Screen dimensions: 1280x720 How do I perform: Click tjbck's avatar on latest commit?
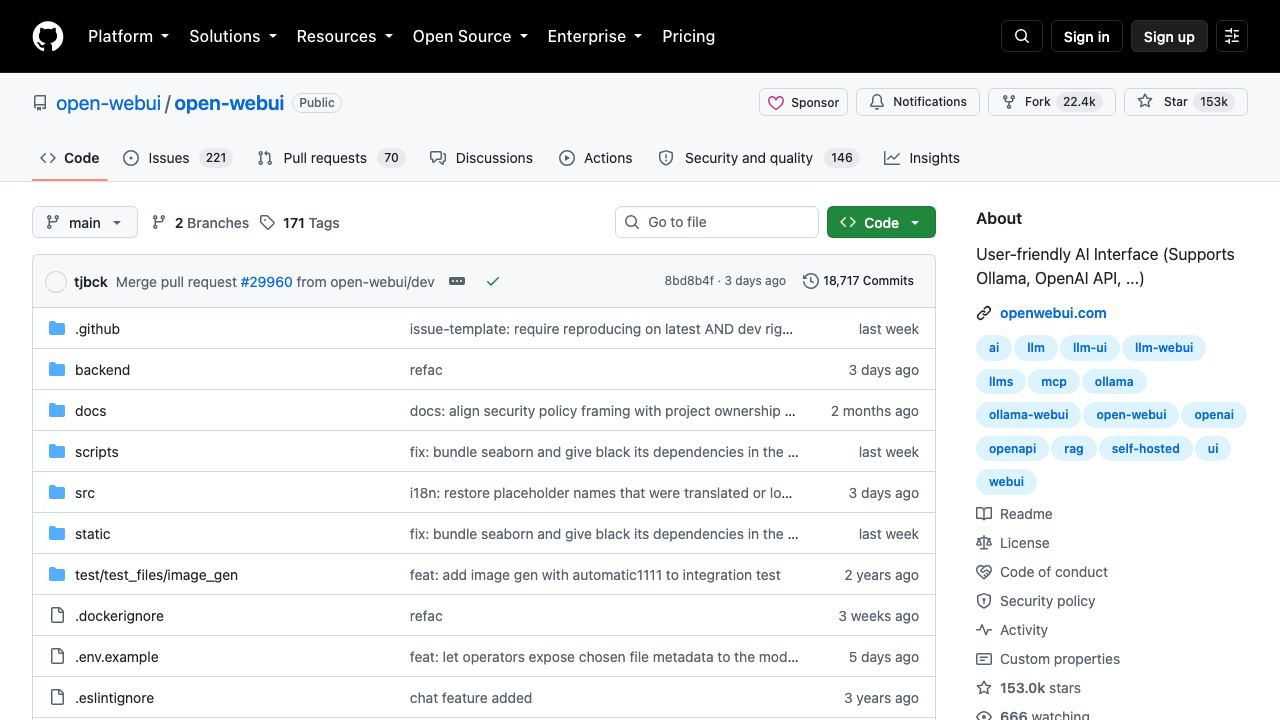pos(56,282)
